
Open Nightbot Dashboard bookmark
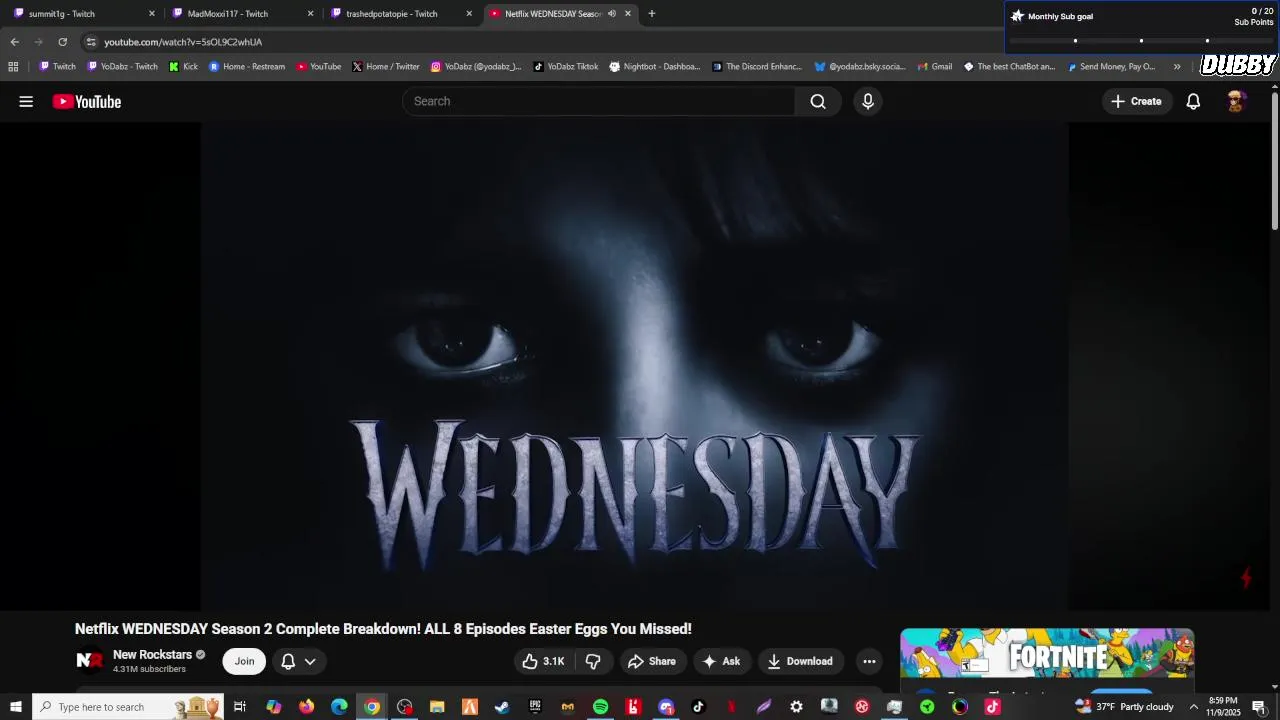coord(655,67)
